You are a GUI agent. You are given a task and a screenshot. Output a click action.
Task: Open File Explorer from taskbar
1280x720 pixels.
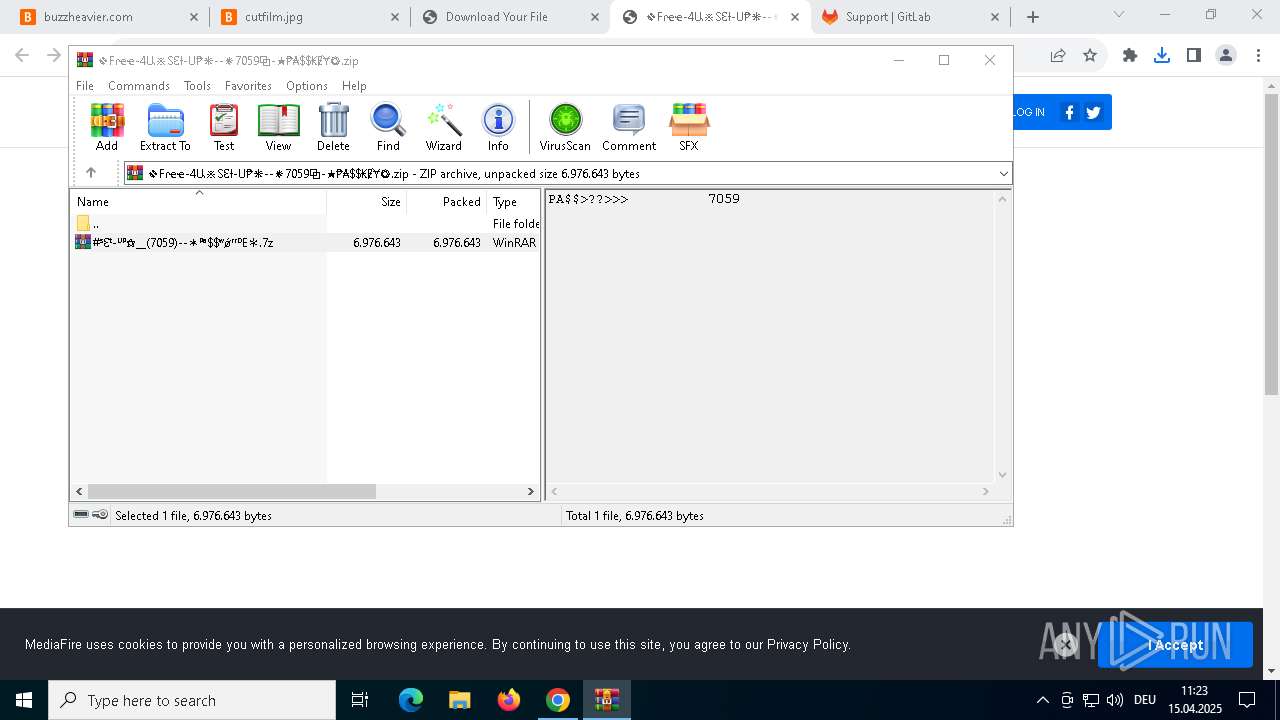click(x=459, y=700)
